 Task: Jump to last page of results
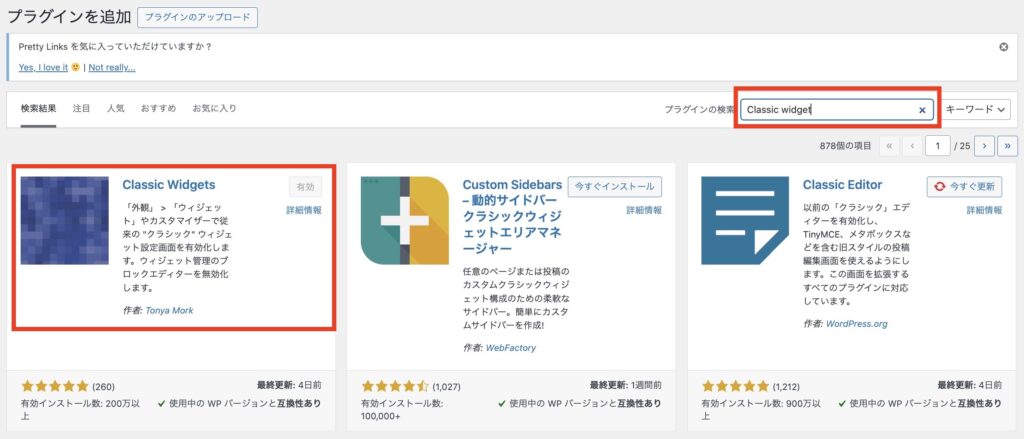pos(1008,146)
